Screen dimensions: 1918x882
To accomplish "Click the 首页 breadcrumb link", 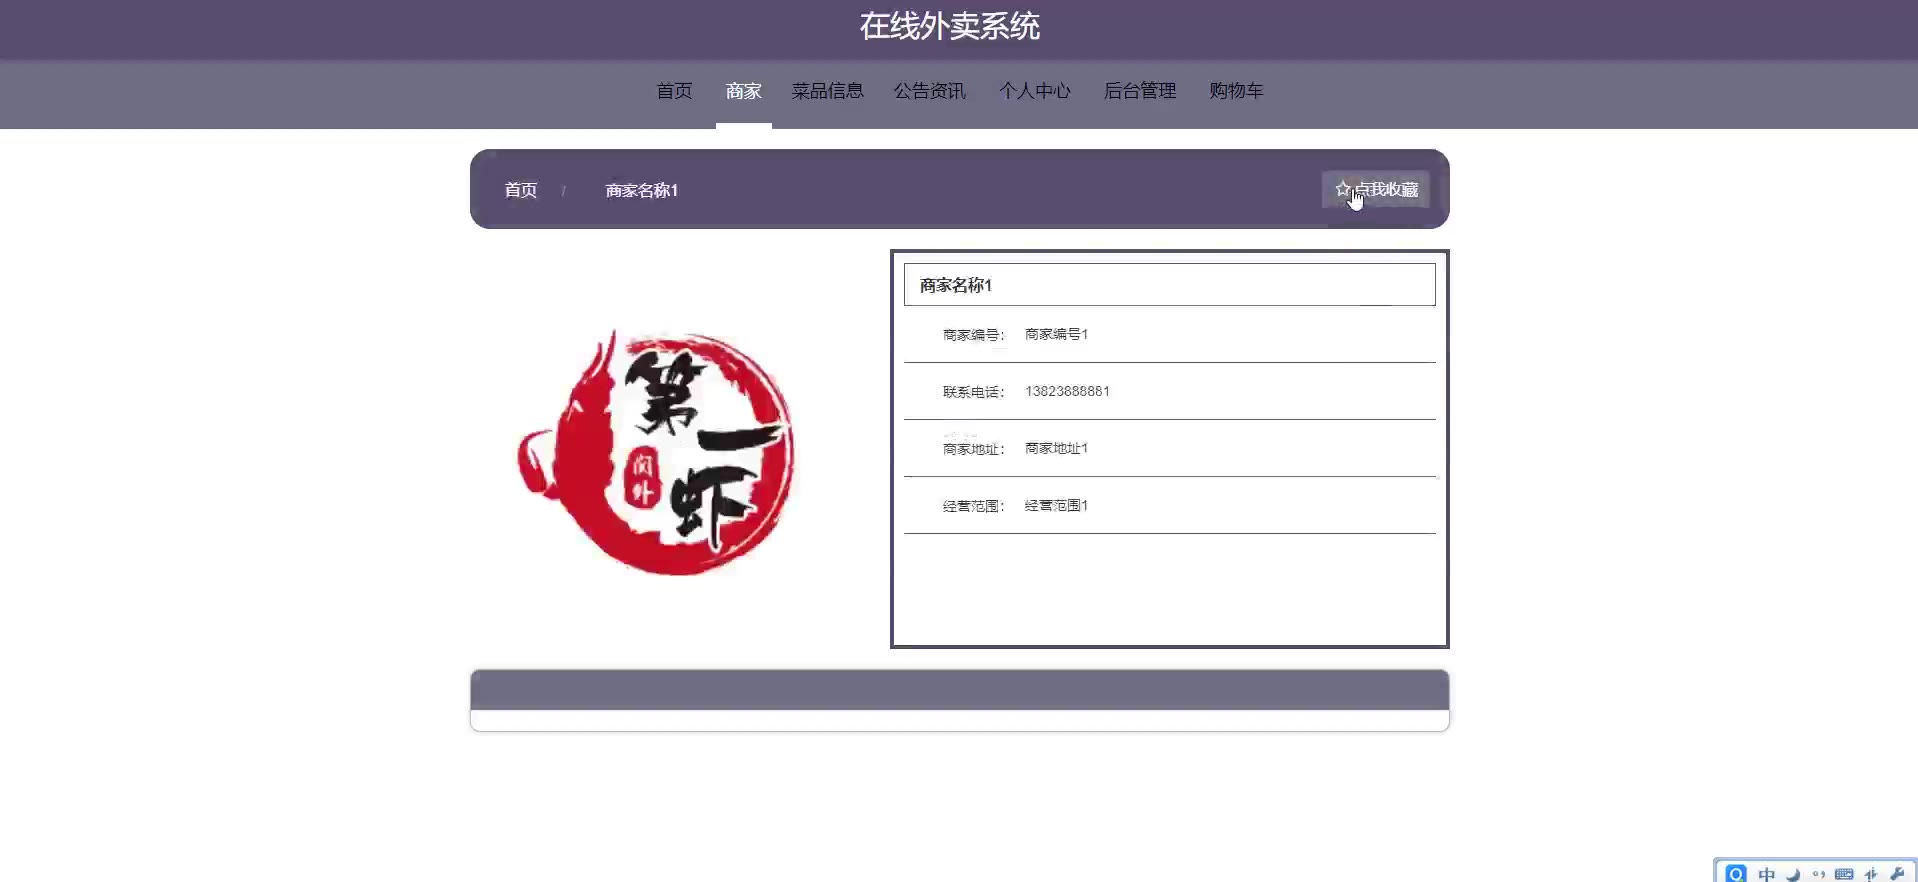I will (521, 190).
